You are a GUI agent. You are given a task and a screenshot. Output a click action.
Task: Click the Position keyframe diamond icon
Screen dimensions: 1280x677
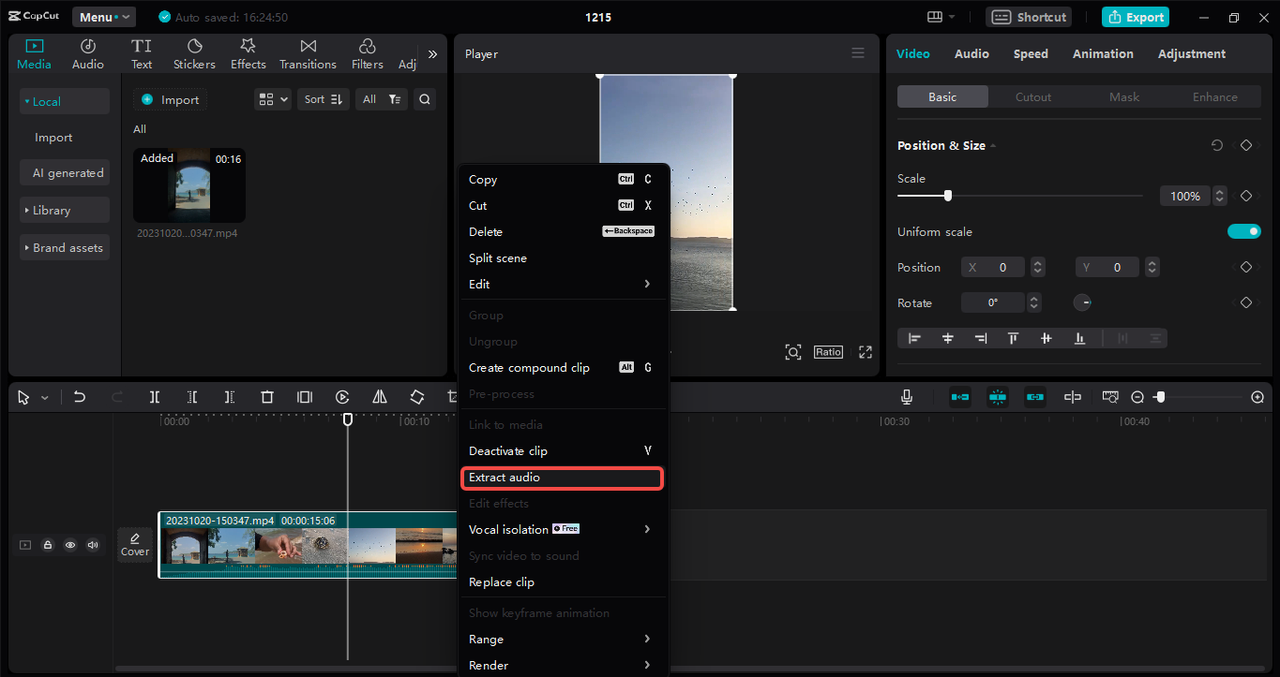click(1246, 267)
